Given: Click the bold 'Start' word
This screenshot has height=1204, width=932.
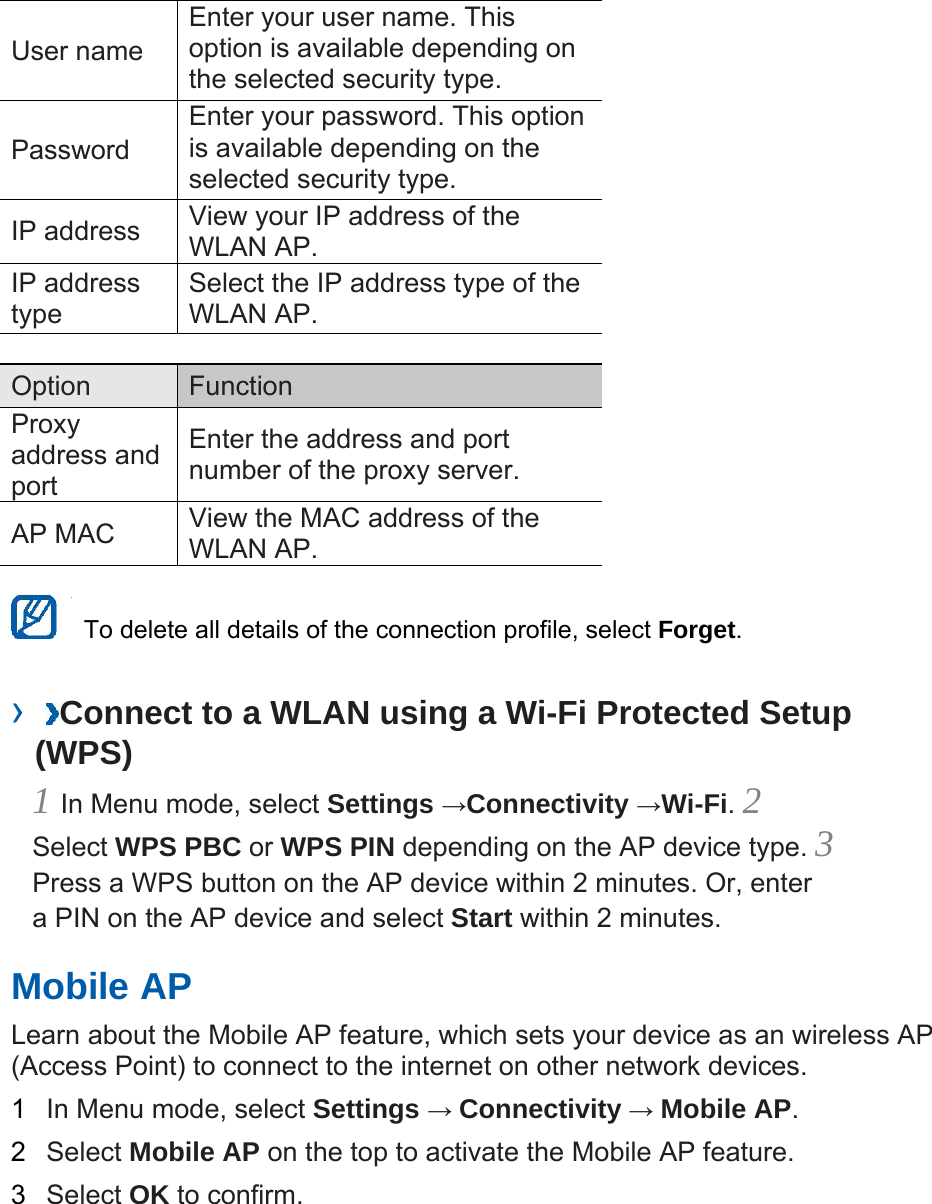Looking at the screenshot, I should [482, 918].
